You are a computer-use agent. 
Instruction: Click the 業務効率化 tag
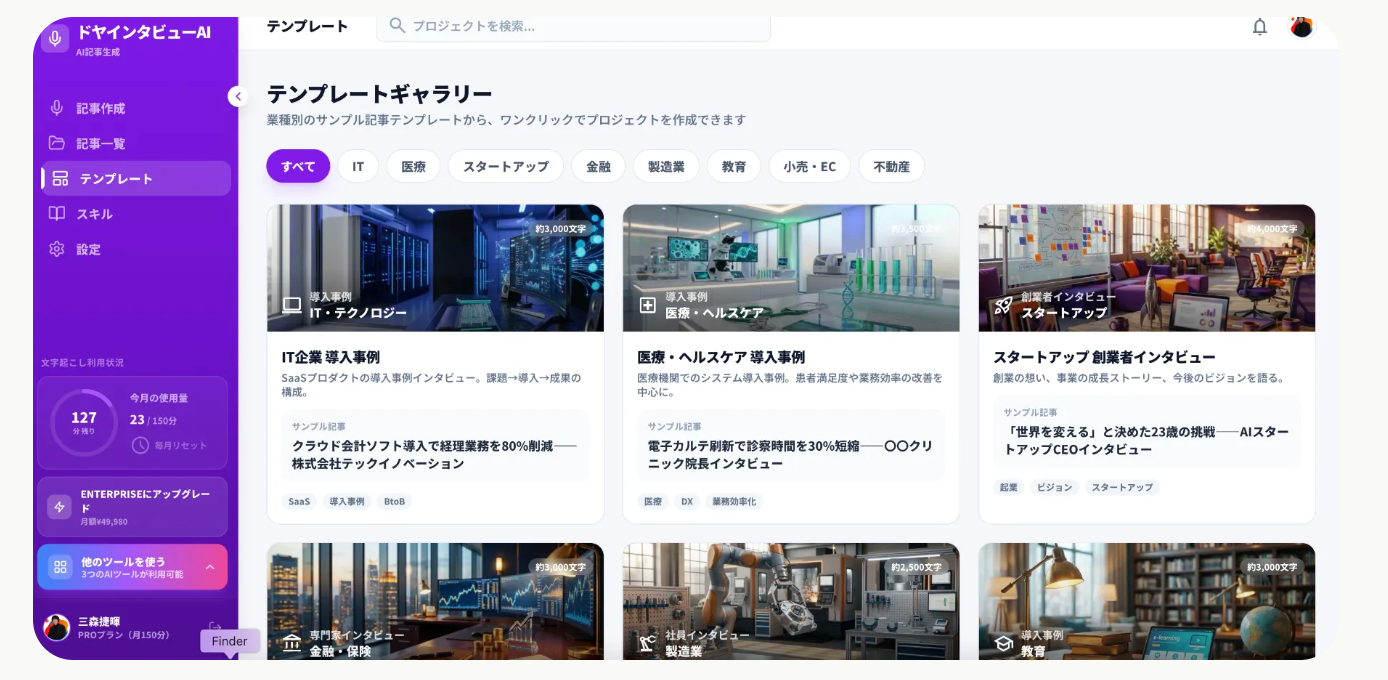[x=734, y=501]
